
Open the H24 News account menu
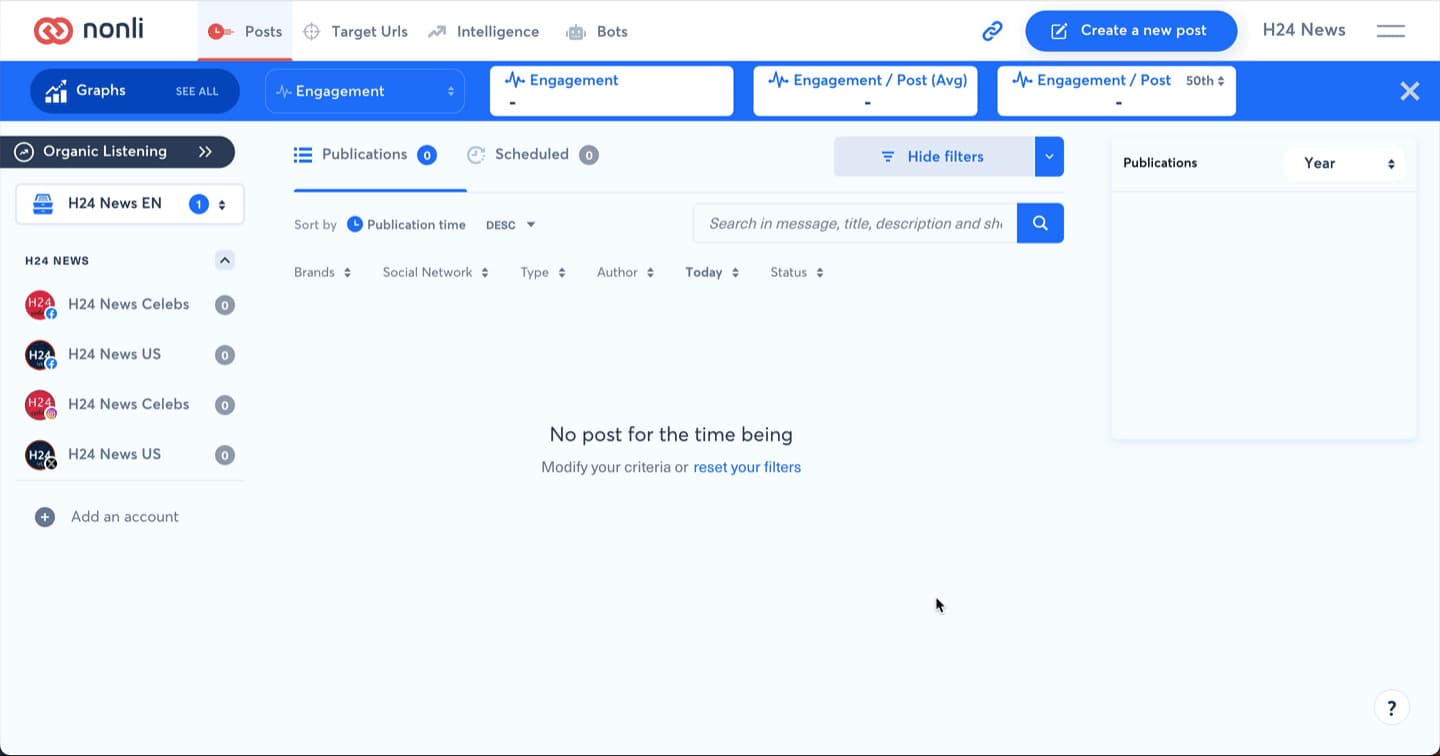[x=1304, y=30]
